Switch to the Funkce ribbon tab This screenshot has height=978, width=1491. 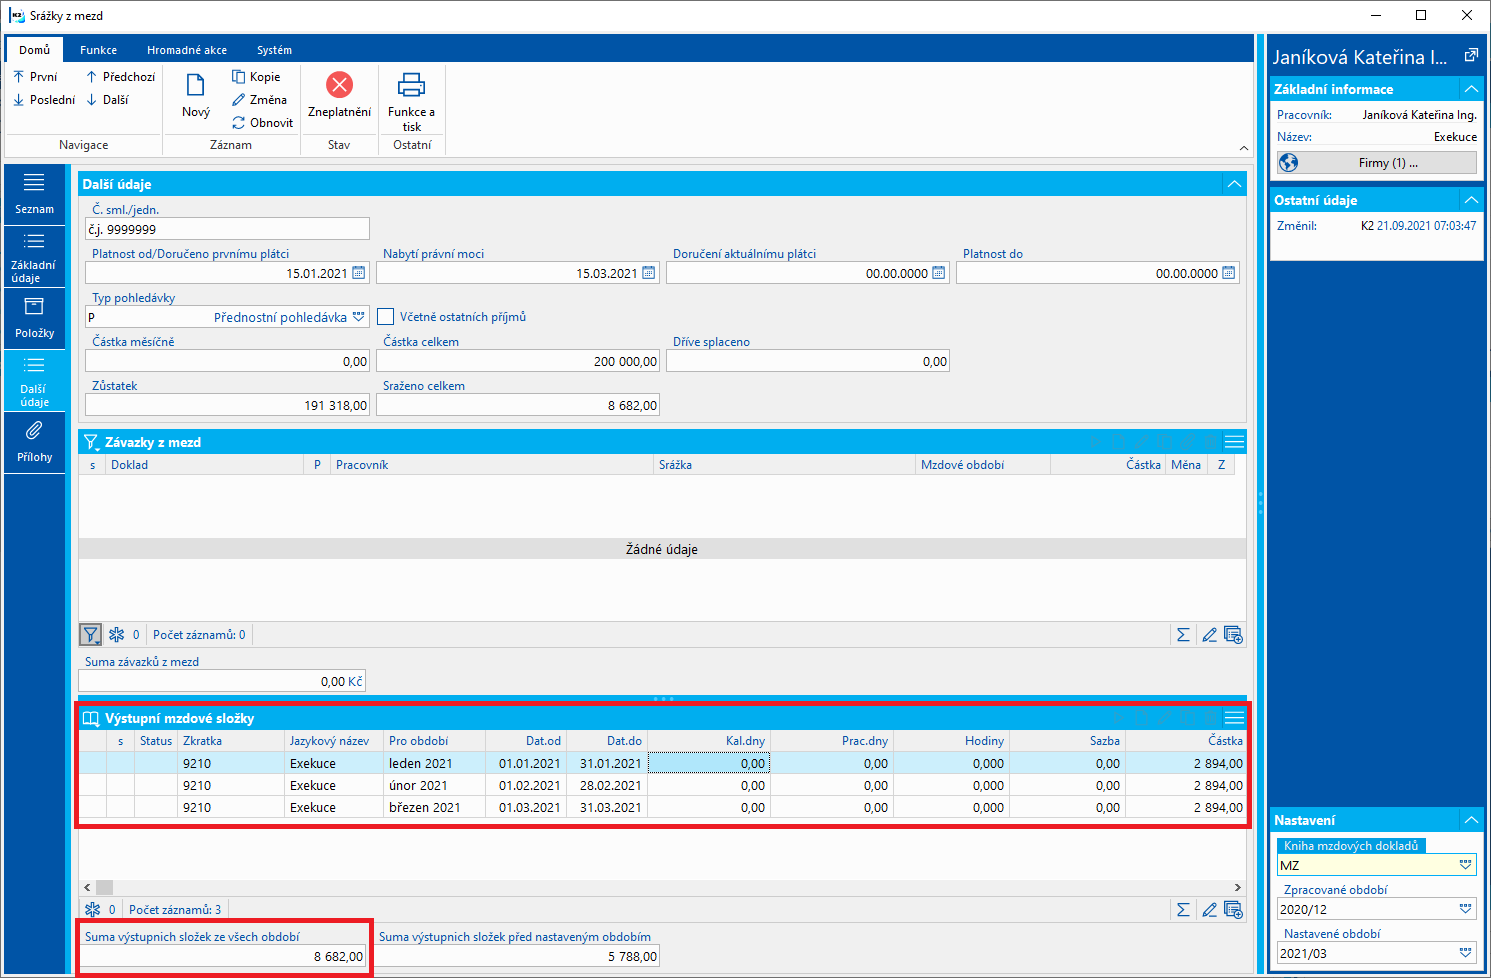(x=98, y=50)
